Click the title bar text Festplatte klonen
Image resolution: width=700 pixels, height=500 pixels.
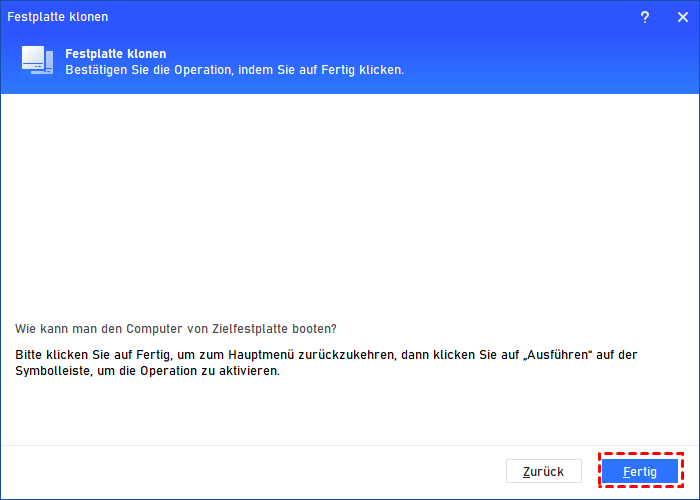(x=58, y=17)
